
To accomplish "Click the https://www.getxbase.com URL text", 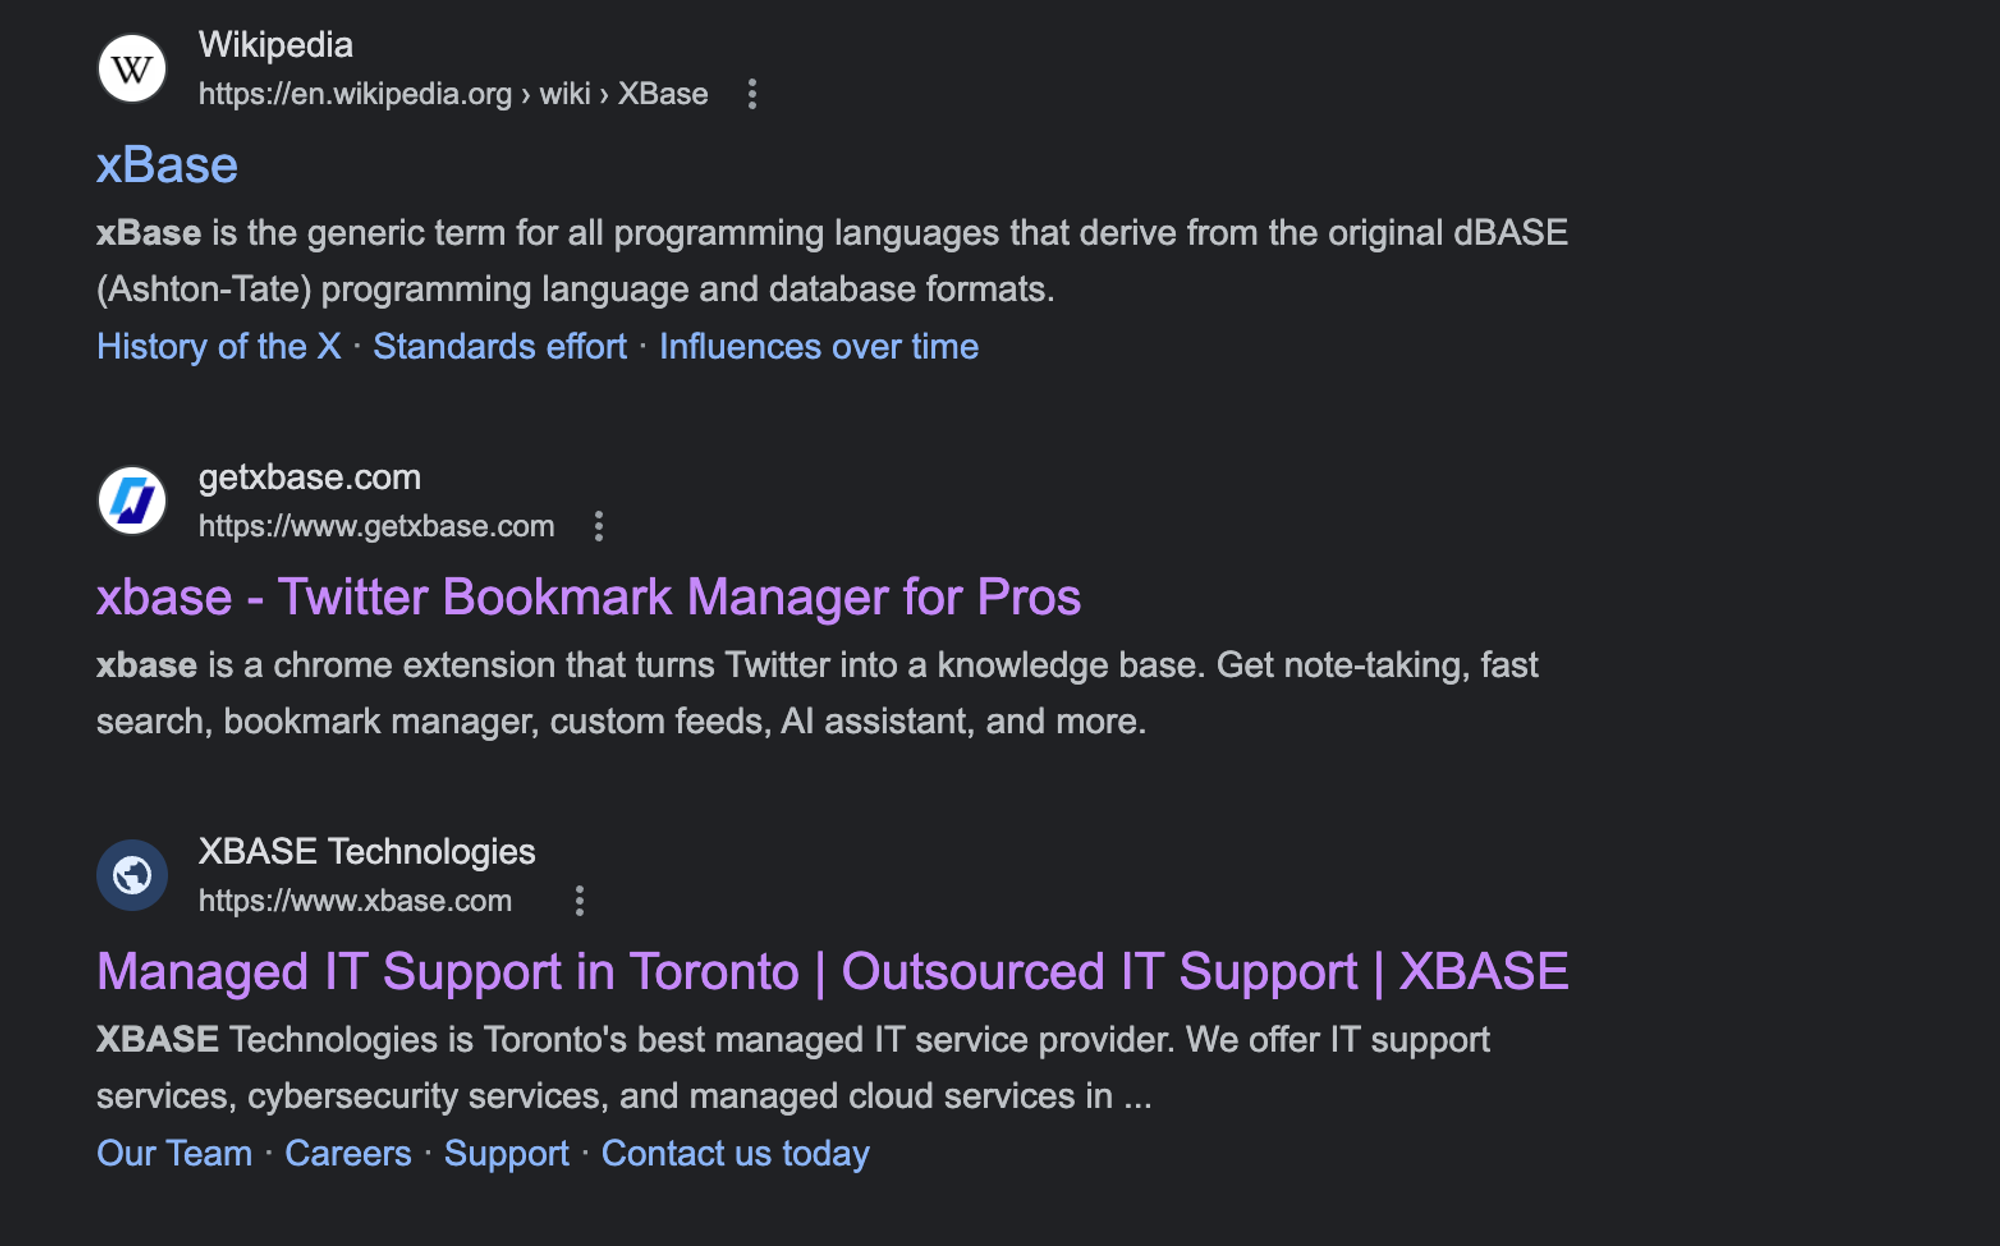I will [x=376, y=526].
